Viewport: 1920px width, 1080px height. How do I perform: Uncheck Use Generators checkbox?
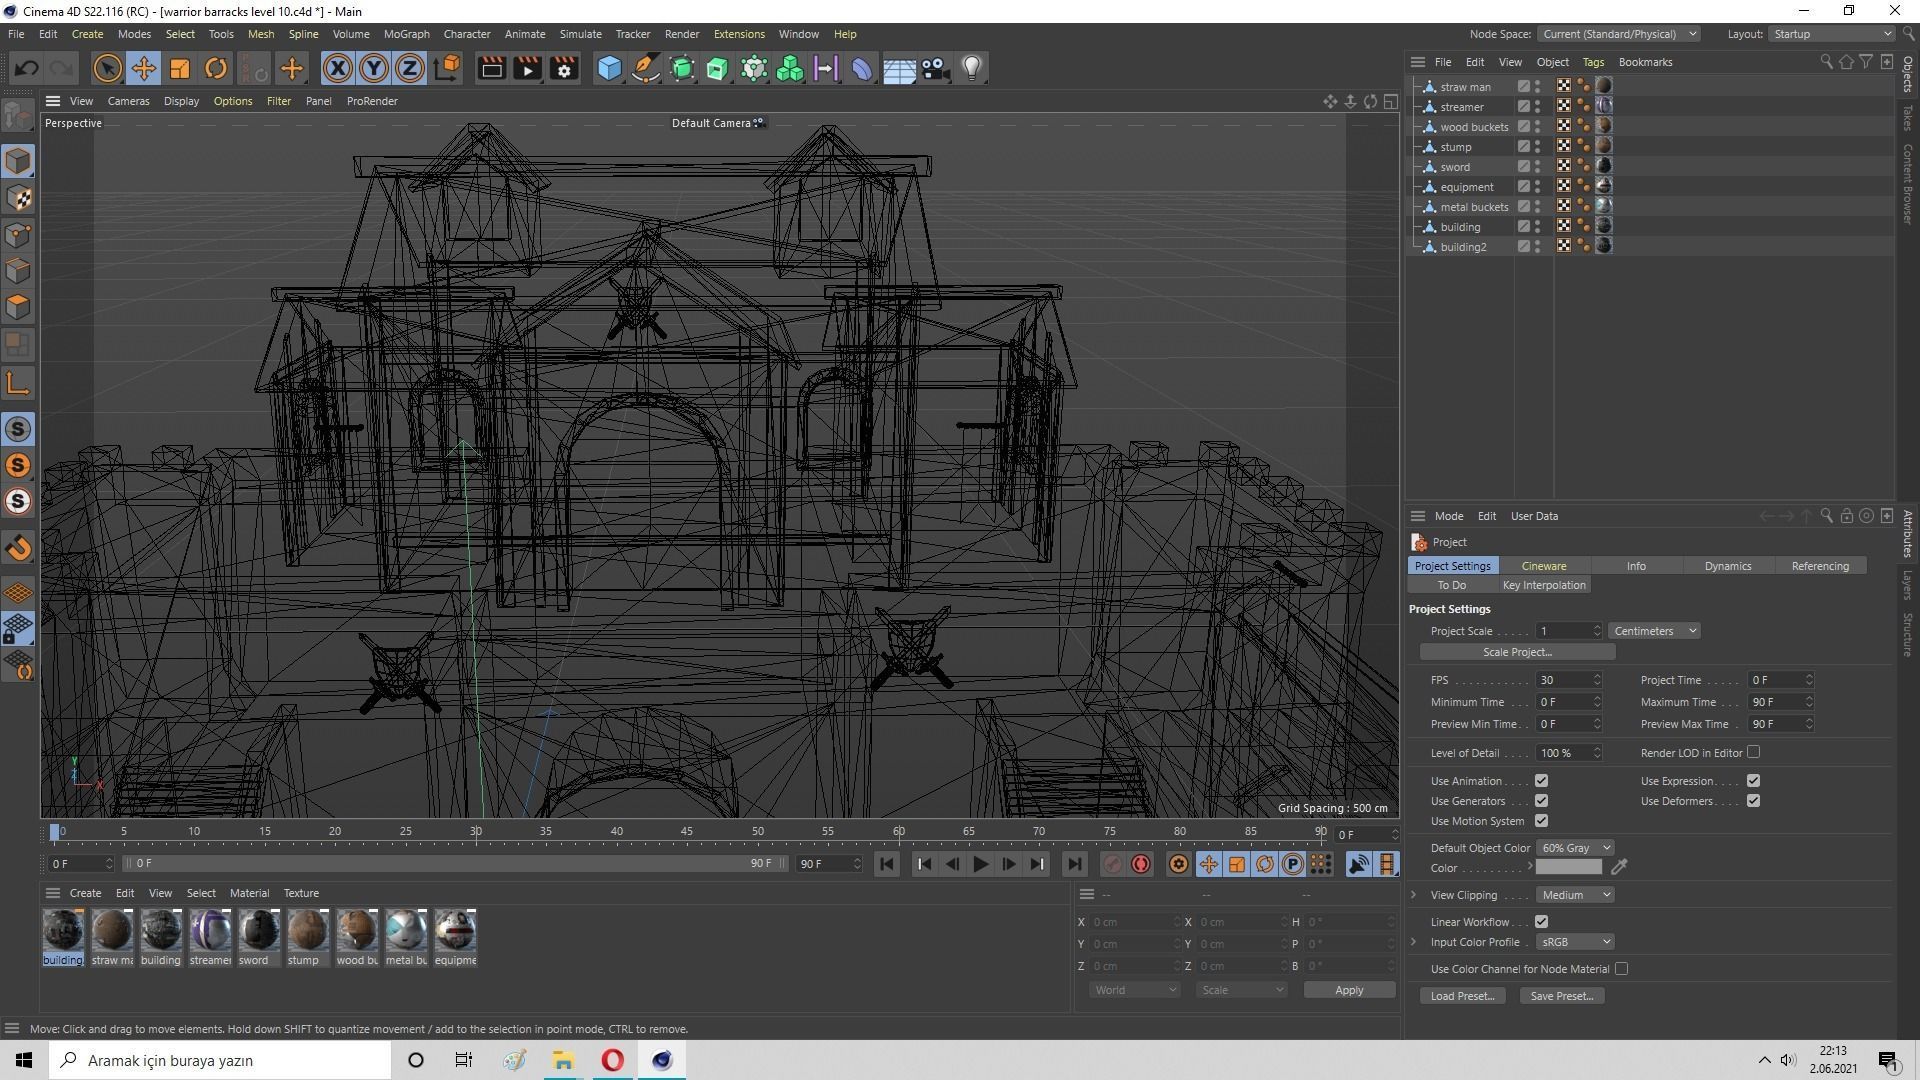1541,801
